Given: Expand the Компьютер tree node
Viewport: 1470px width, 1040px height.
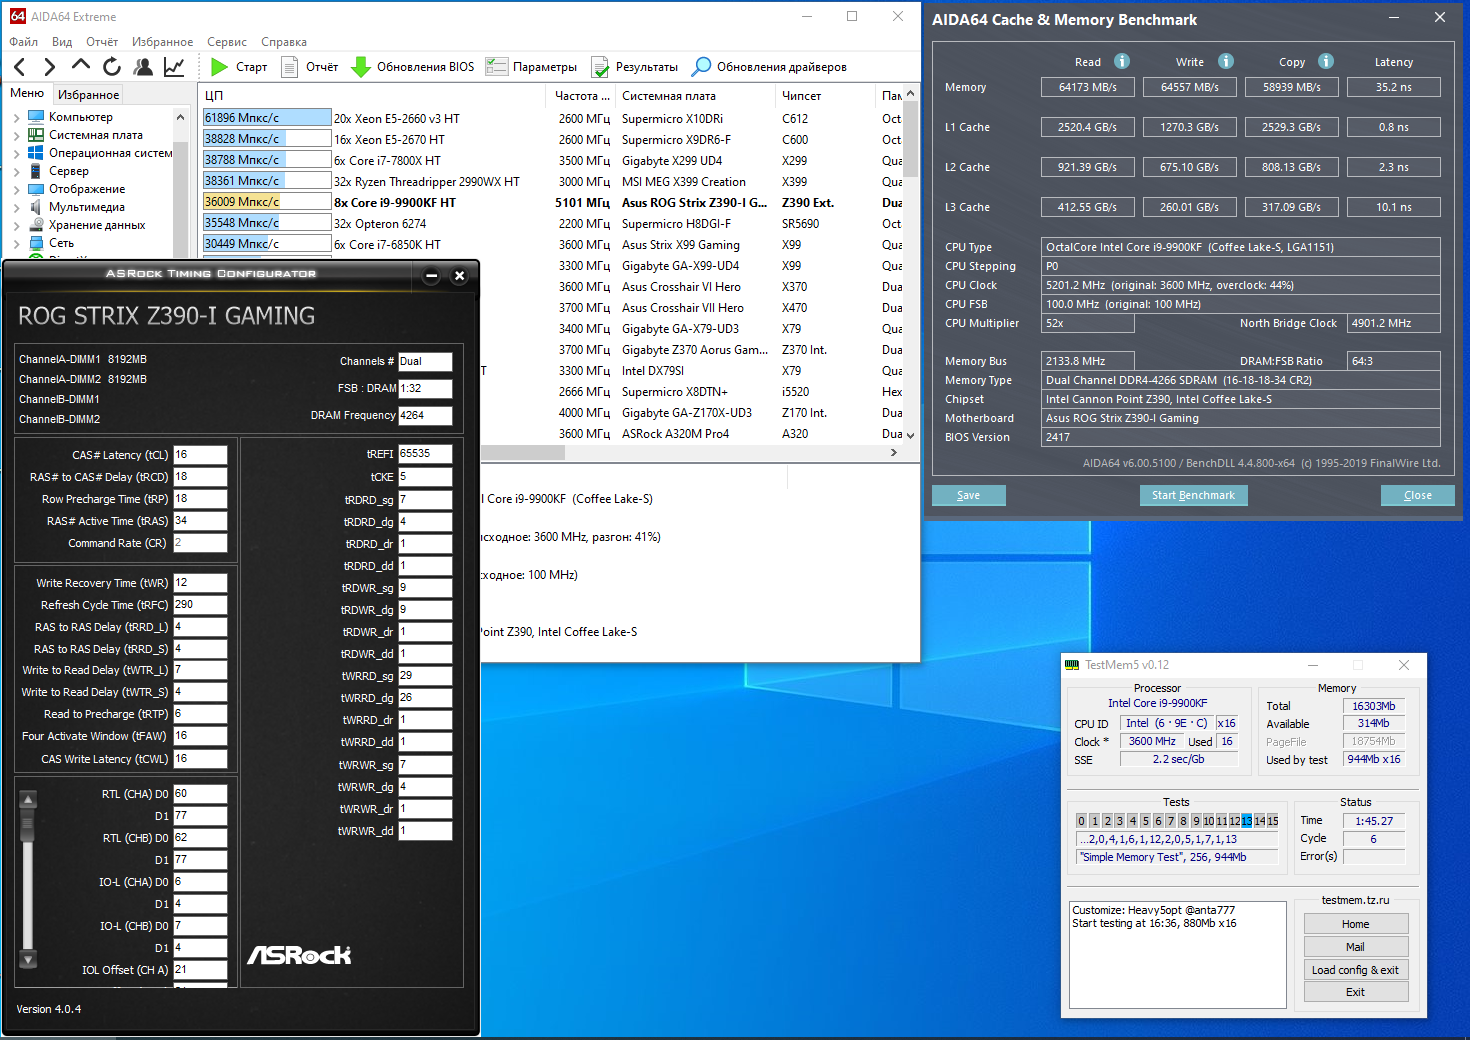Looking at the screenshot, I should (x=16, y=117).
